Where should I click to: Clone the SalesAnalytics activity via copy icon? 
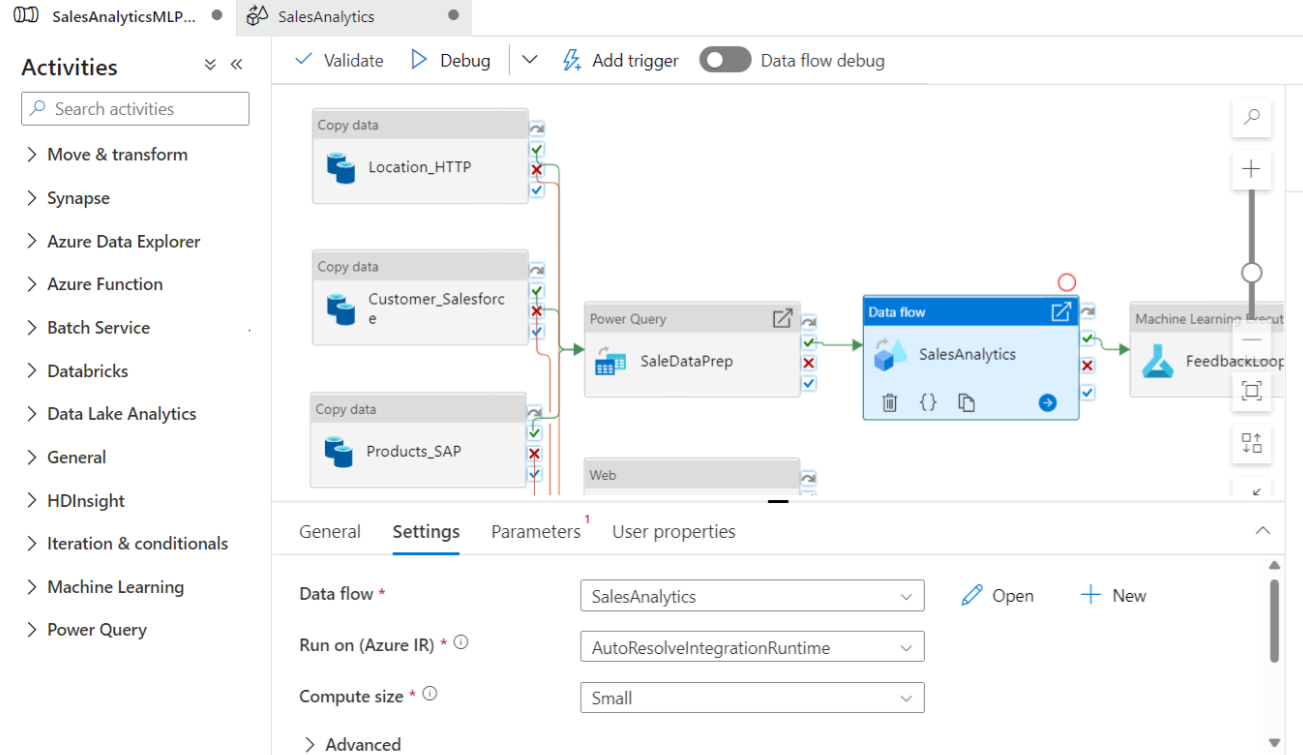(966, 403)
